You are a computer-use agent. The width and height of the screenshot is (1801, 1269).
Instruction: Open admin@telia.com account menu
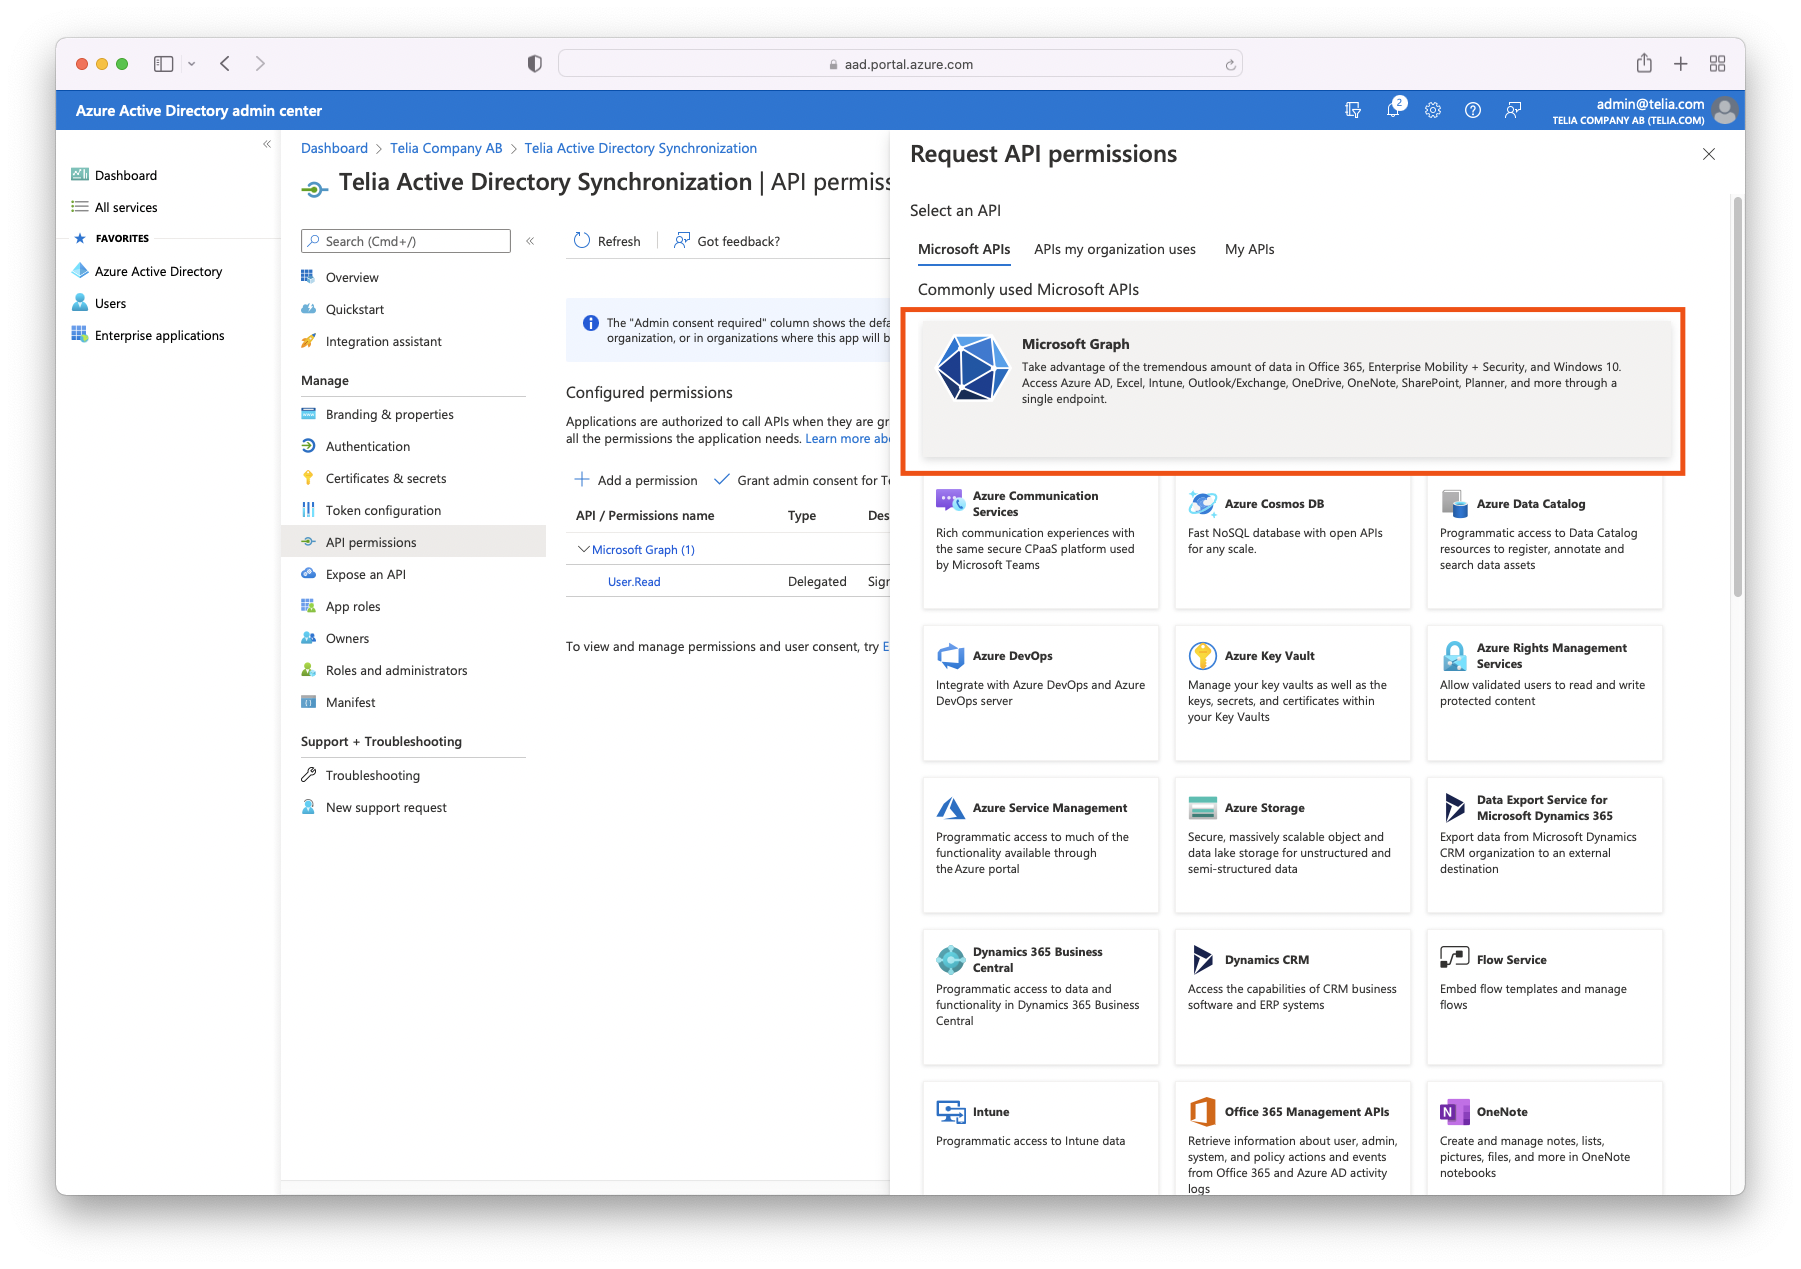[x=1646, y=110]
